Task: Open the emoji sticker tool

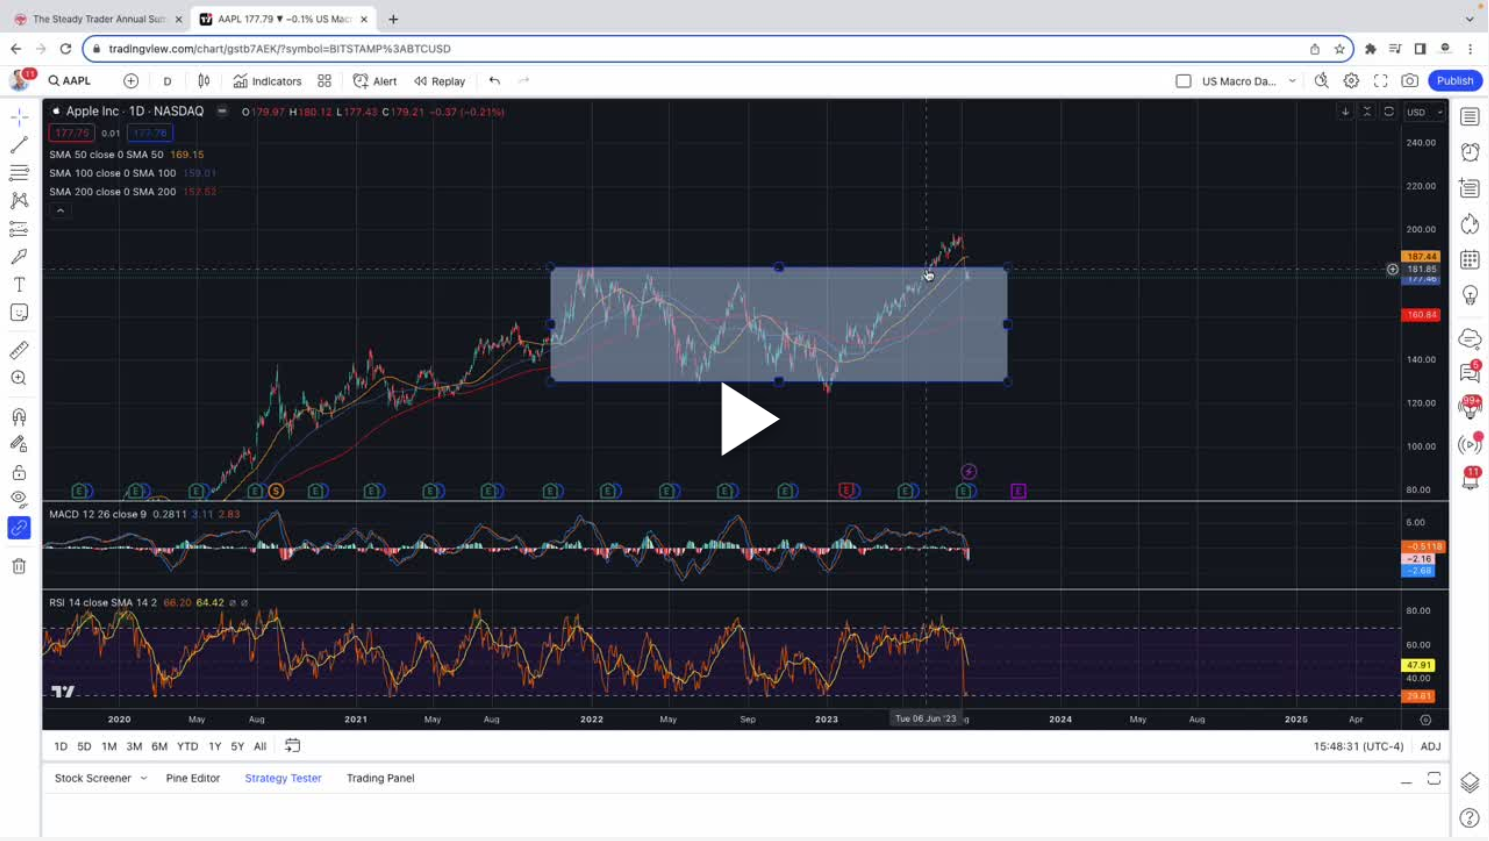Action: click(19, 312)
